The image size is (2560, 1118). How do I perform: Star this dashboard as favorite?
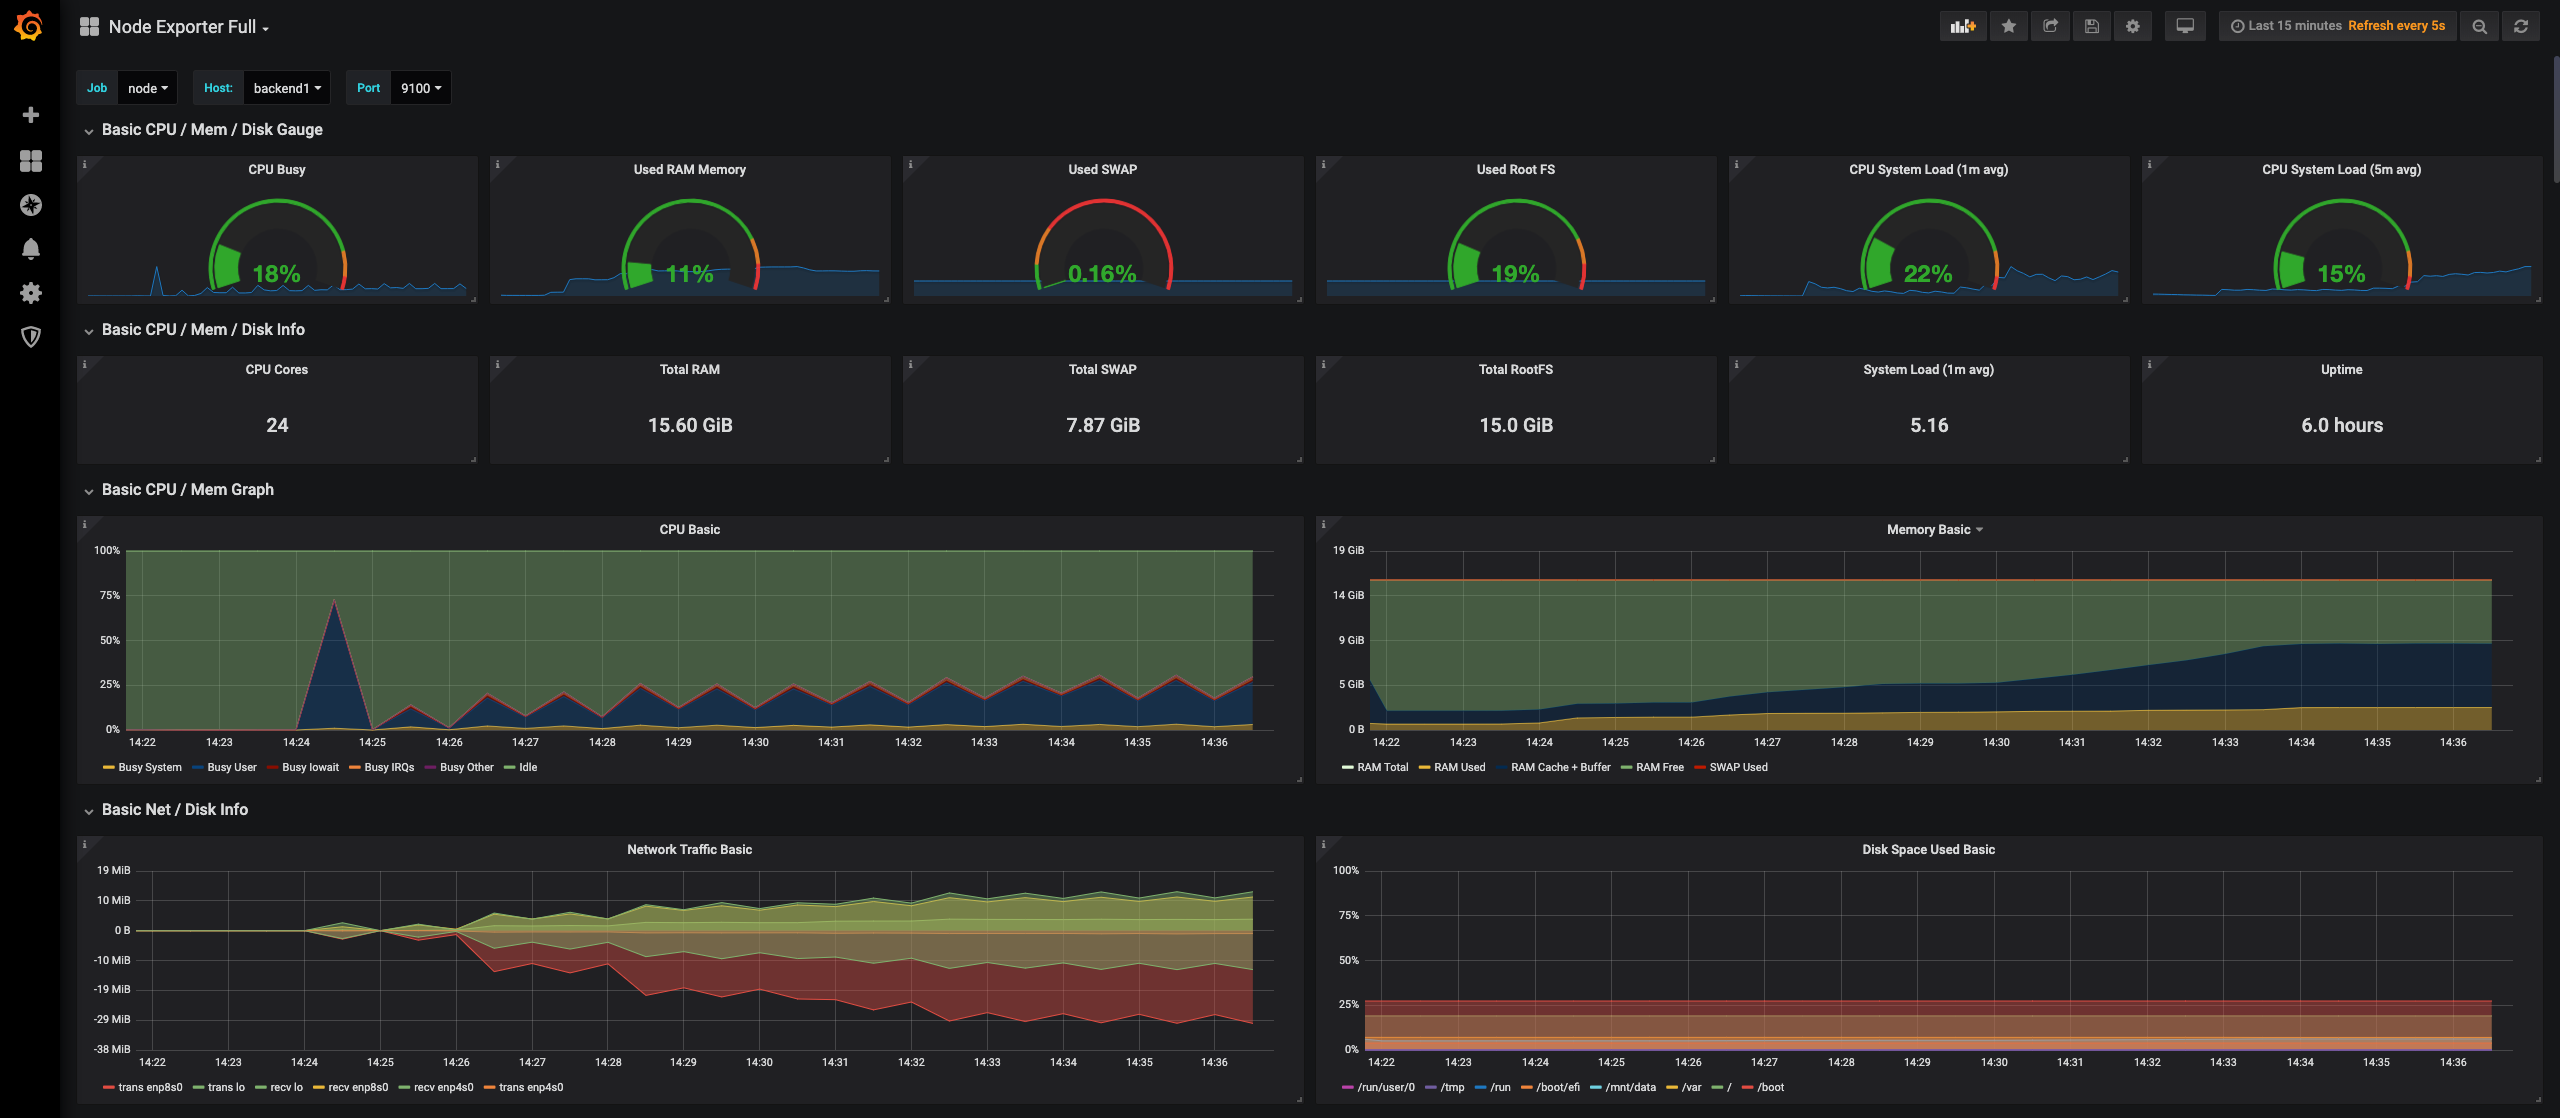[2008, 26]
